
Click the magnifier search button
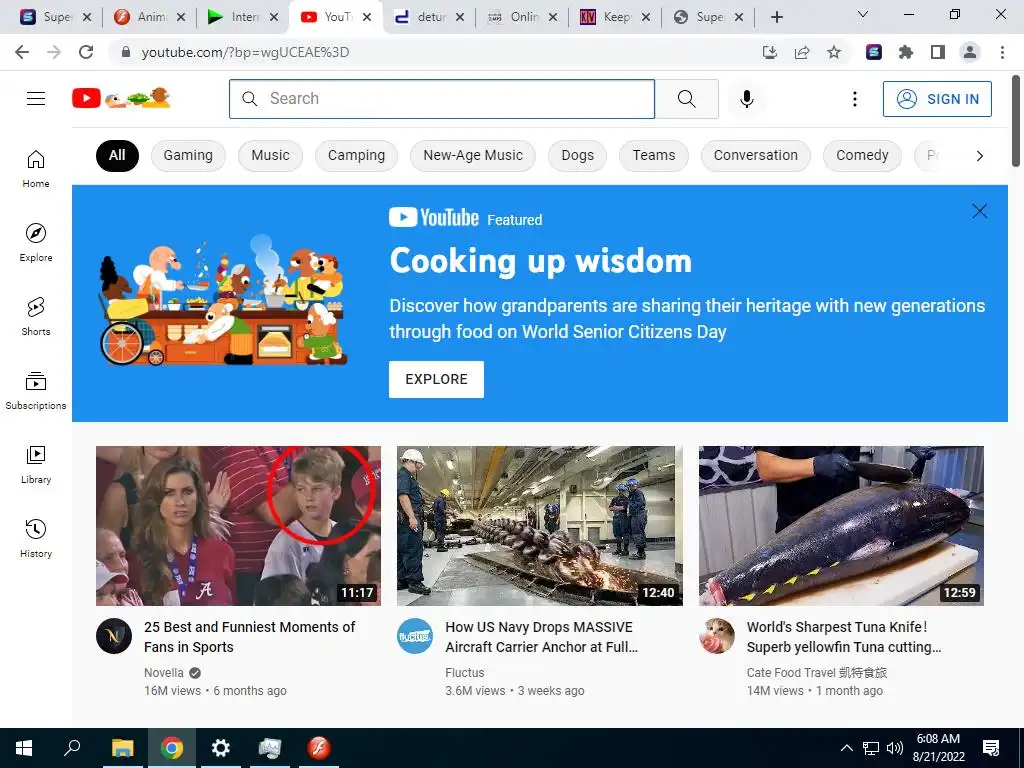click(x=686, y=99)
